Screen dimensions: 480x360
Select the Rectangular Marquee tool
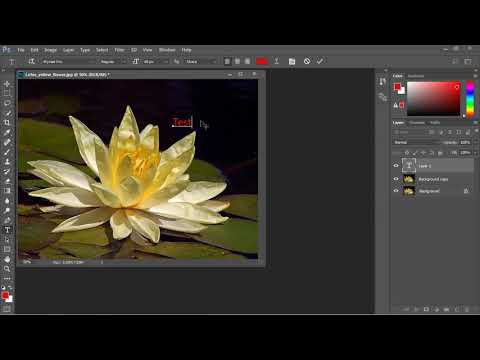point(7,93)
